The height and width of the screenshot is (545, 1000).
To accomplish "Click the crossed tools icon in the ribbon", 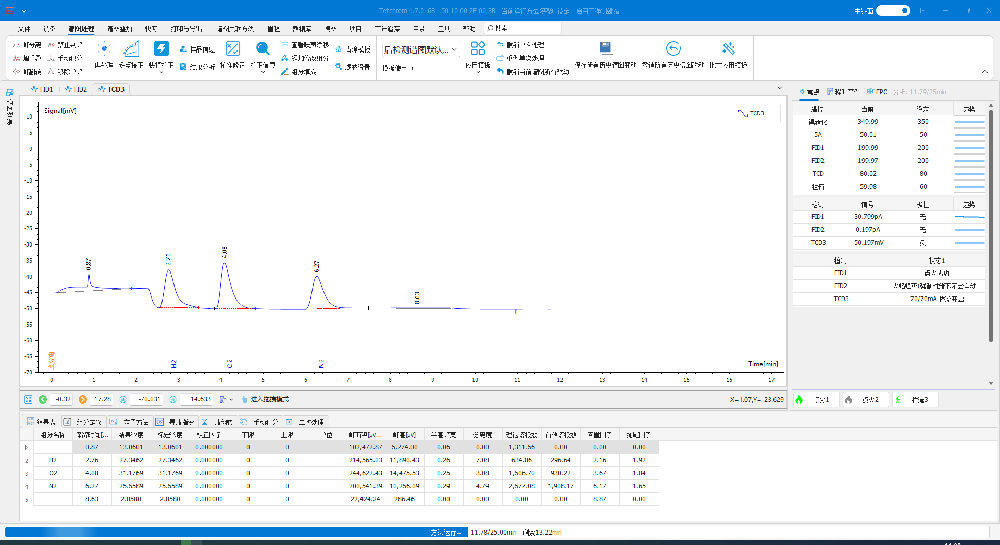I will 728,48.
